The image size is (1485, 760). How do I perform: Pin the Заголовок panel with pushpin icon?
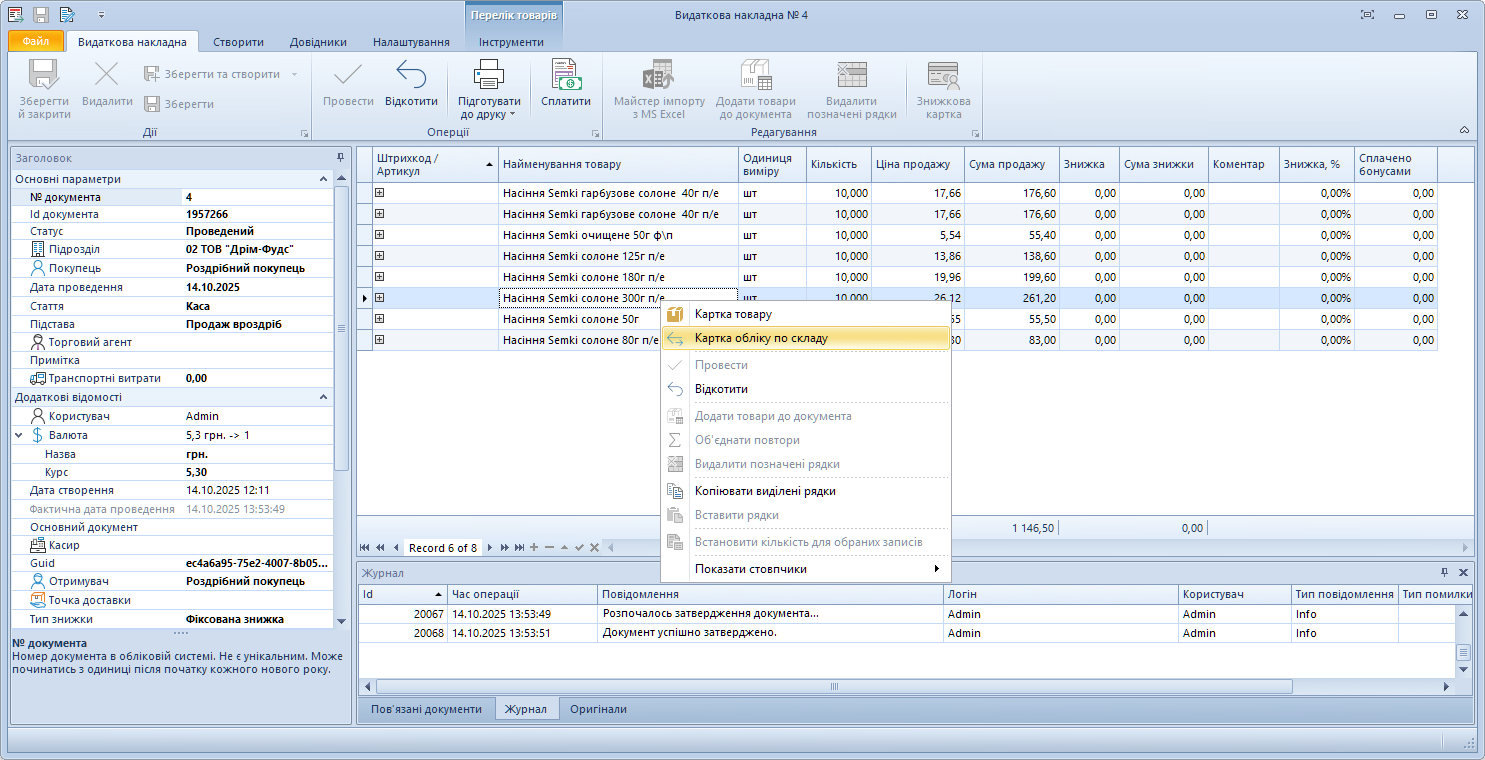[340, 158]
